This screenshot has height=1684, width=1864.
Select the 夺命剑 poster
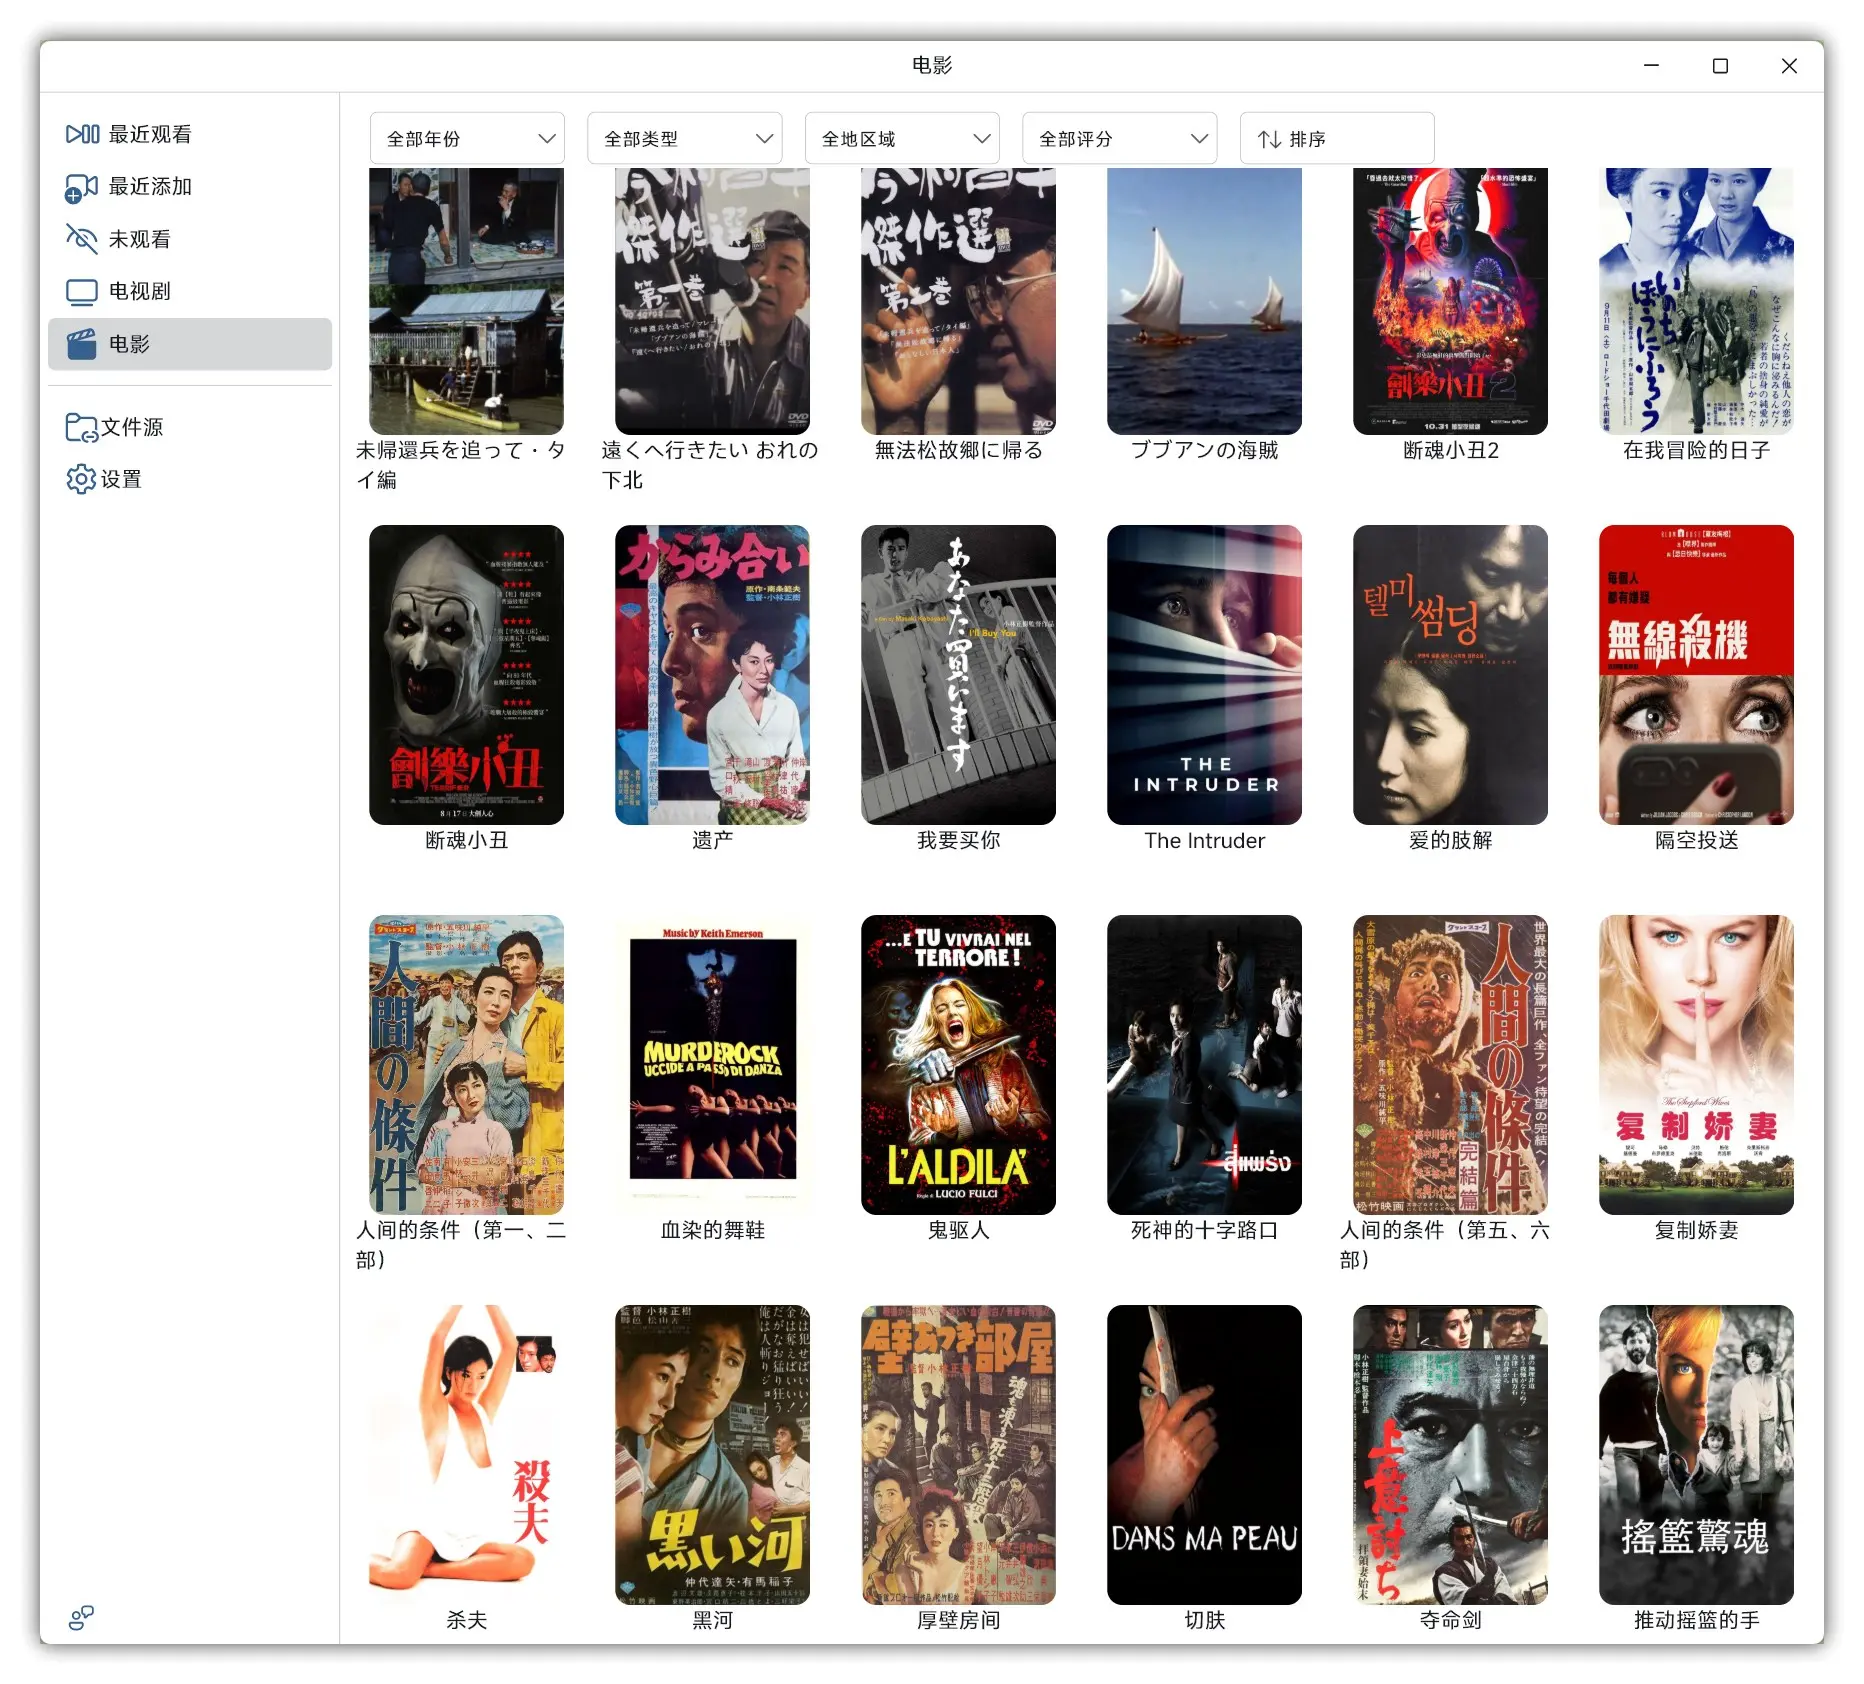point(1450,1455)
